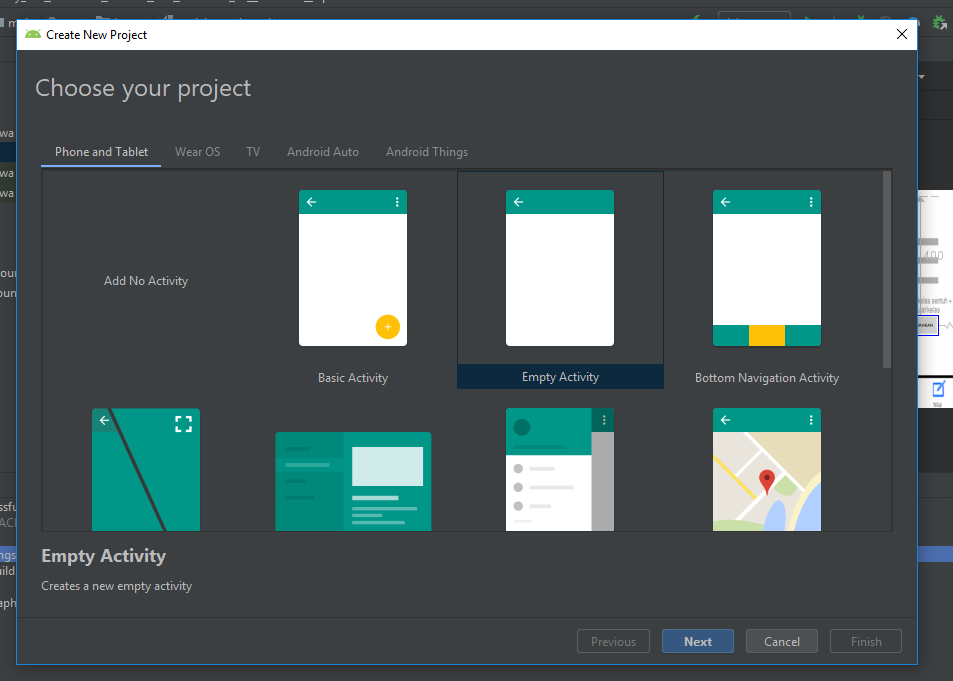This screenshot has height=681, width=953.
Task: Open the Wear OS tab
Action: pyautogui.click(x=198, y=152)
